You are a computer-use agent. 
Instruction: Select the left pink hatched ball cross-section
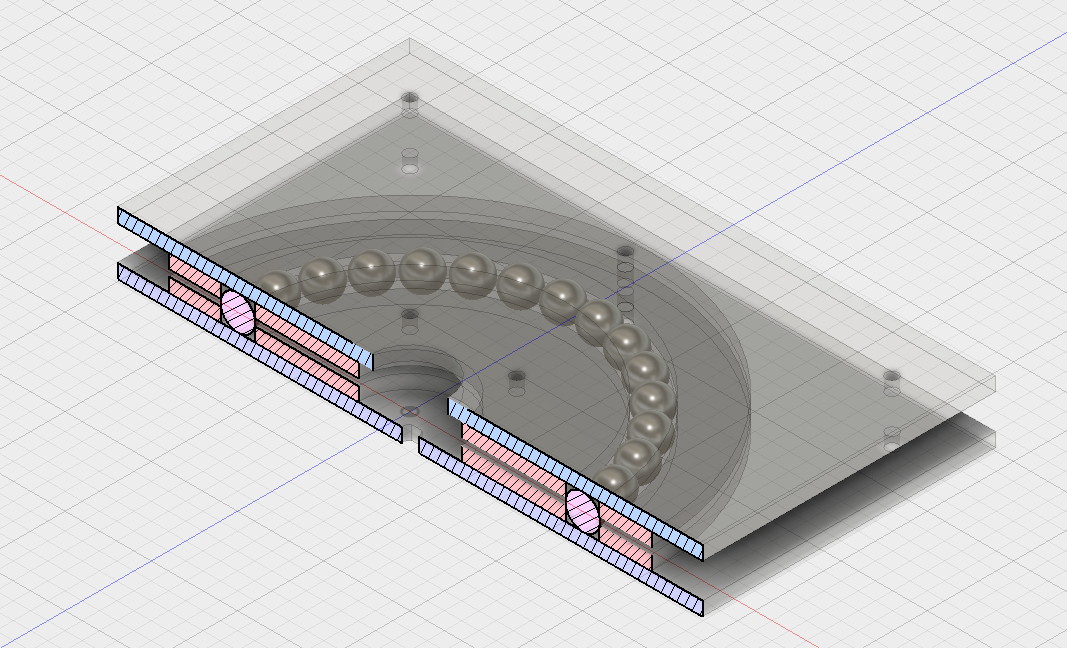click(237, 312)
